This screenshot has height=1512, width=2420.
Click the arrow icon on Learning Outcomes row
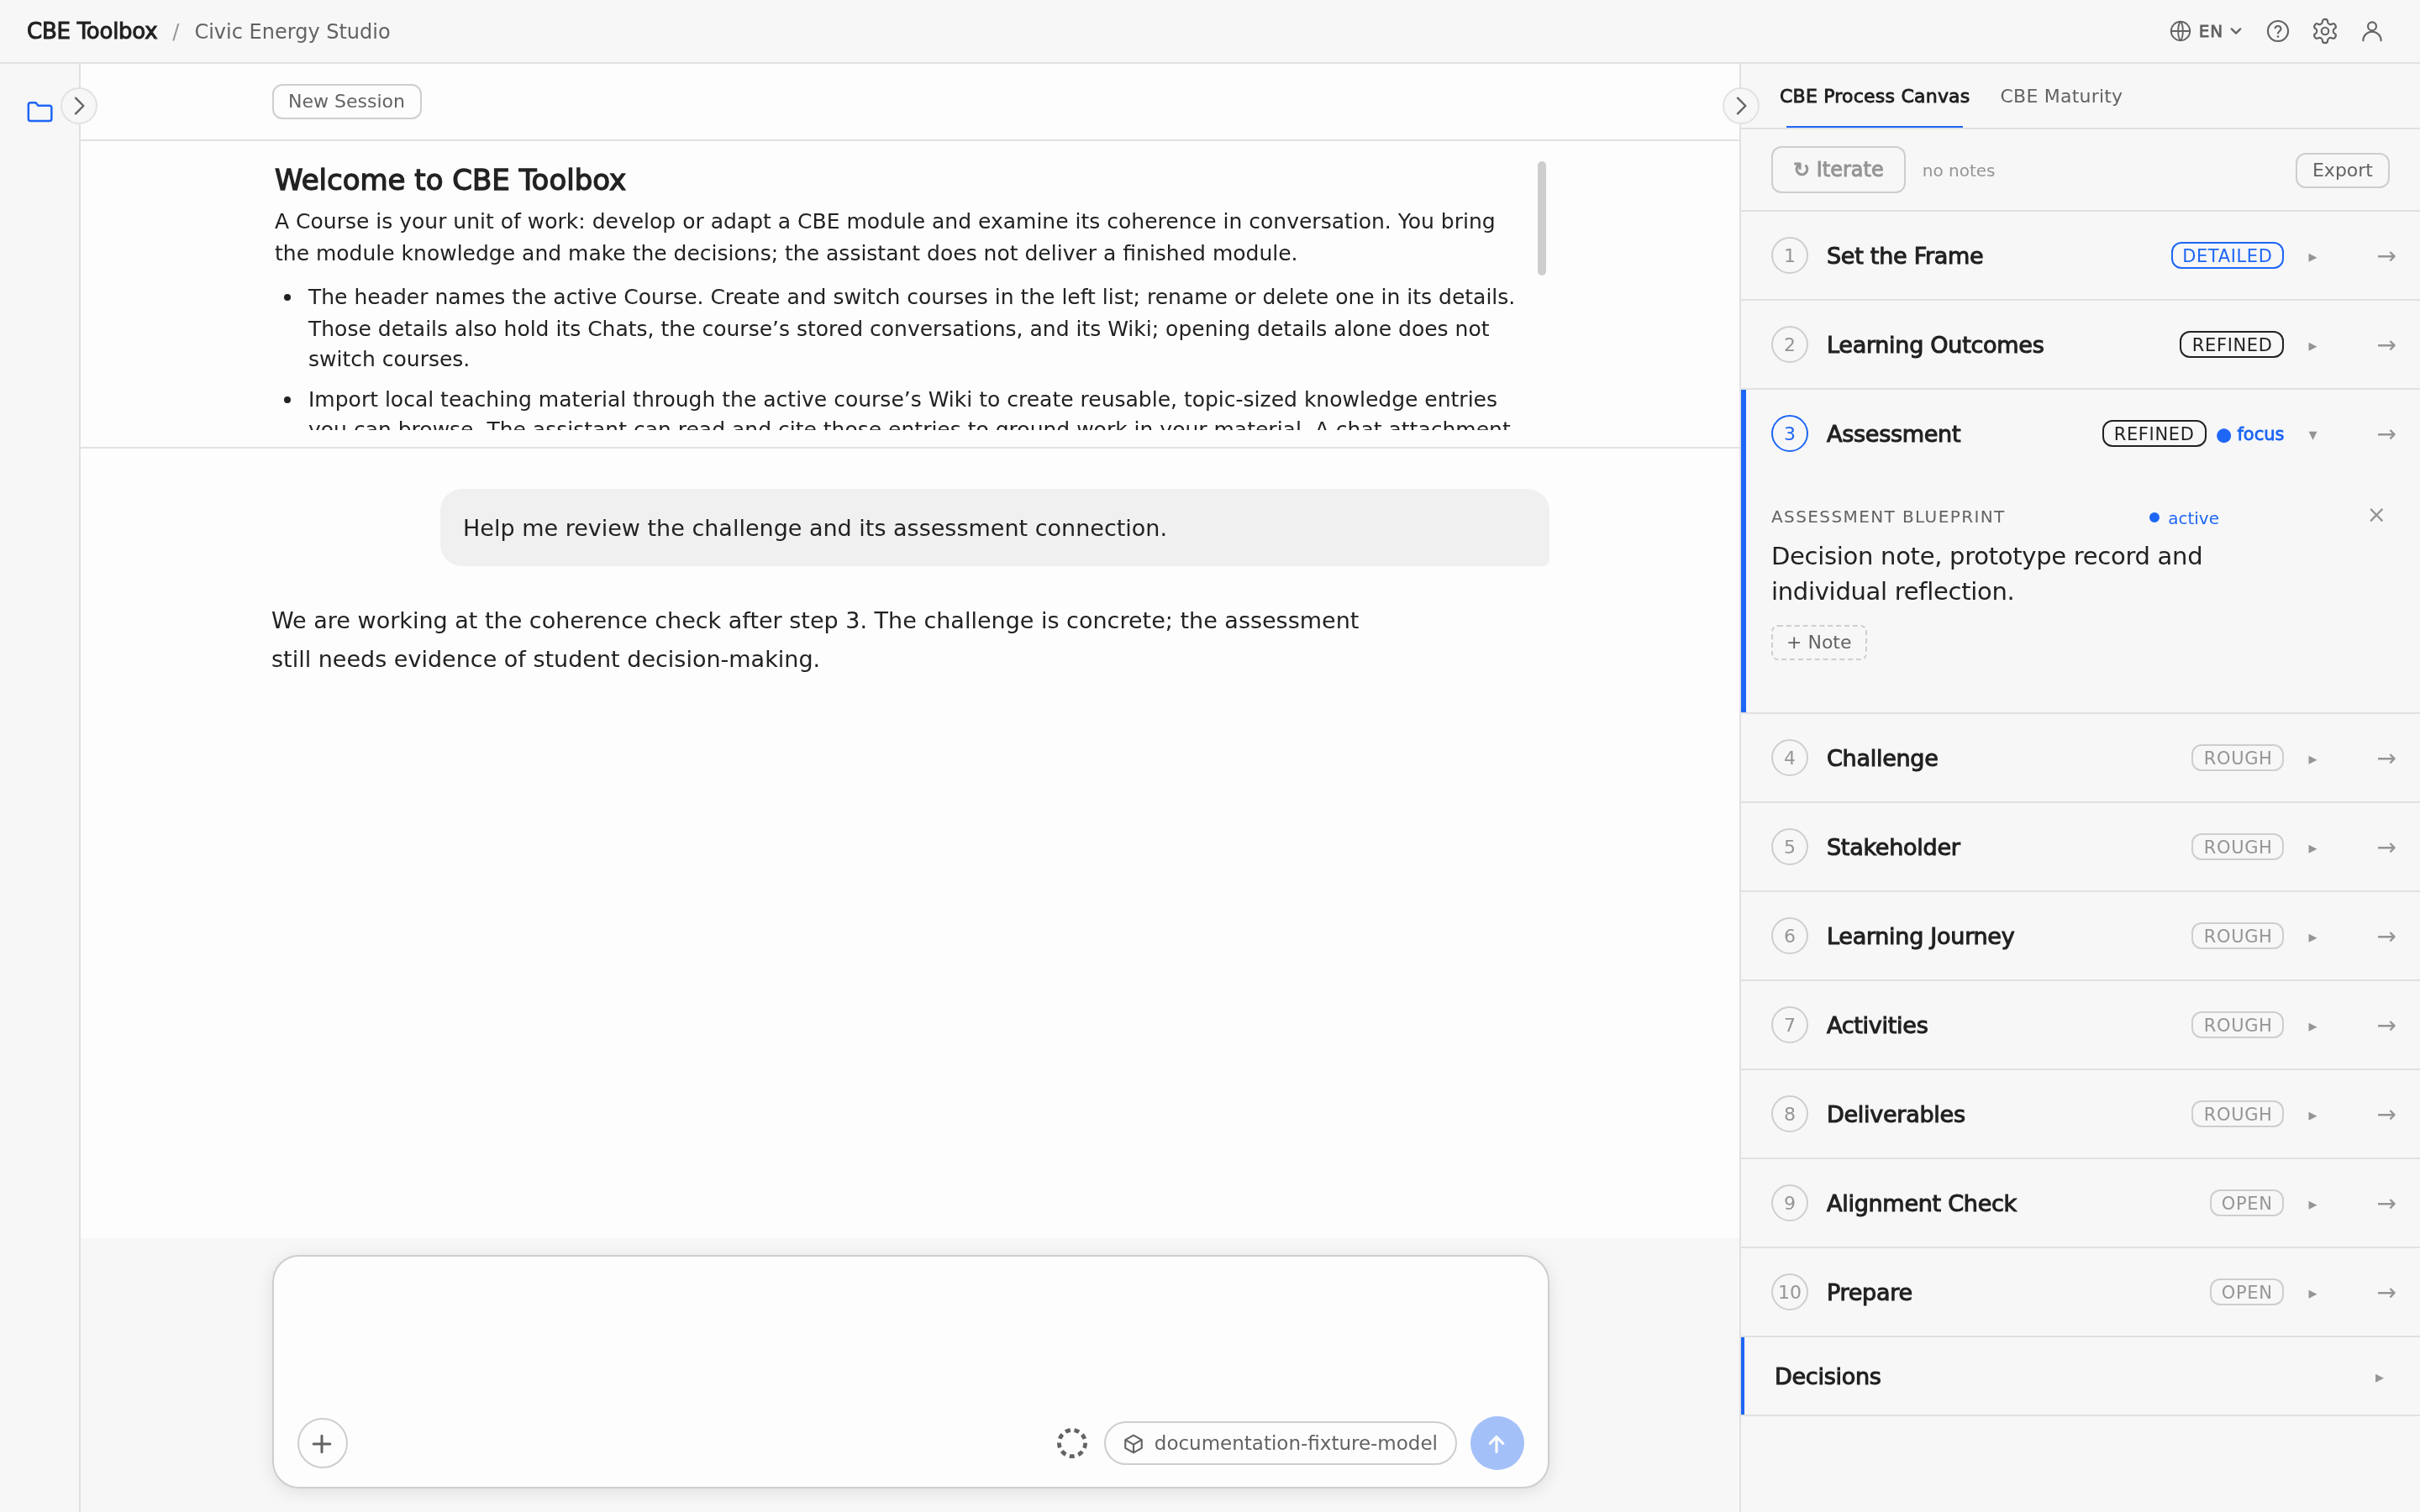point(2386,345)
